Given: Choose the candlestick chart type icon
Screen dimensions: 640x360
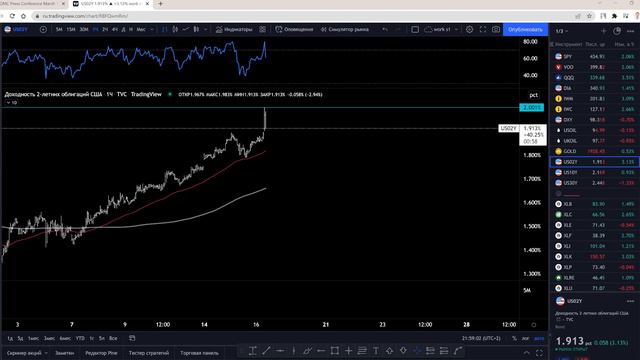Looking at the screenshot, I should [175, 29].
